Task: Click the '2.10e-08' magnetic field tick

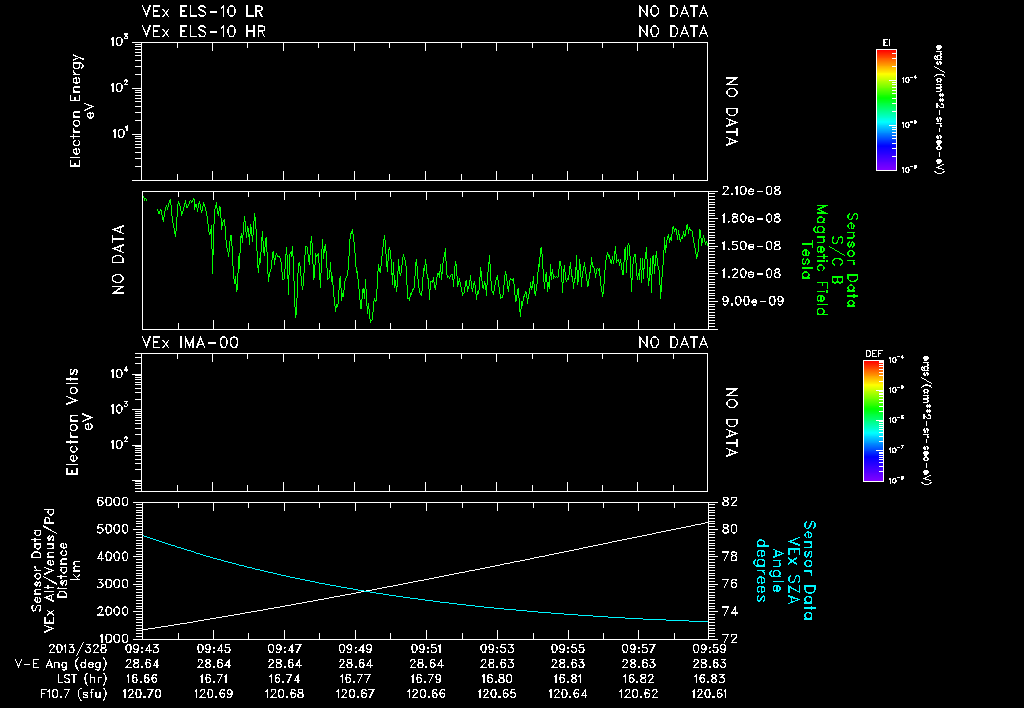Action: pos(751,191)
